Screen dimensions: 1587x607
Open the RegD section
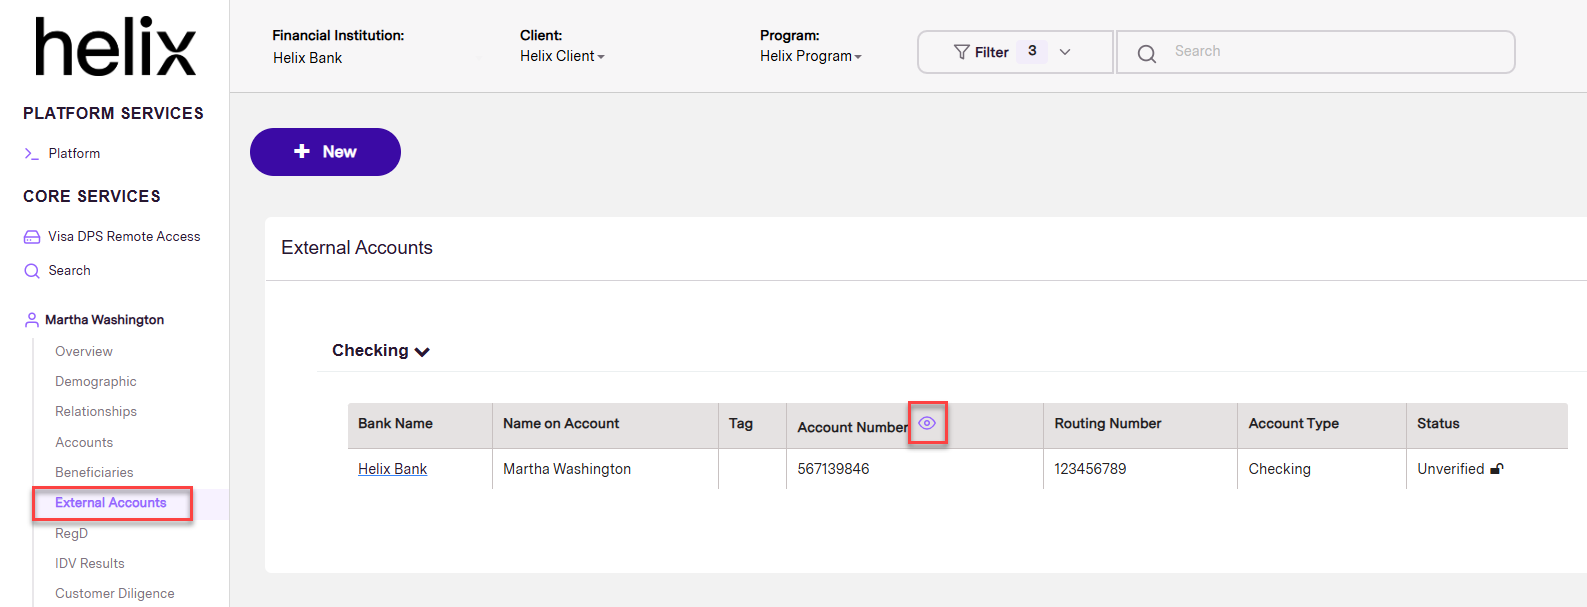click(x=71, y=534)
